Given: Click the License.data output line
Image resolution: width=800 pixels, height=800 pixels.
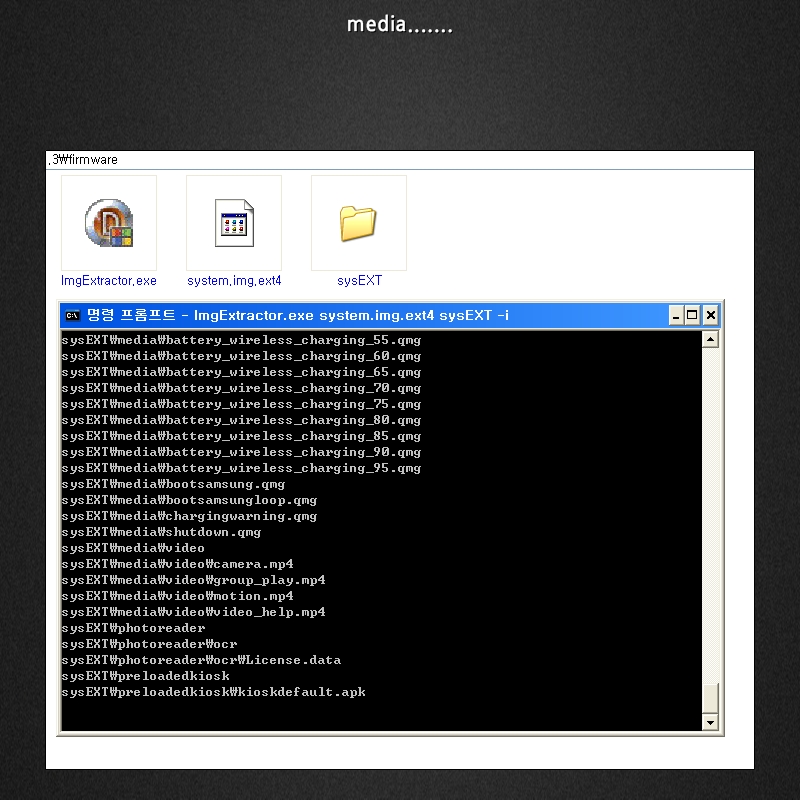Looking at the screenshot, I should click(201, 660).
